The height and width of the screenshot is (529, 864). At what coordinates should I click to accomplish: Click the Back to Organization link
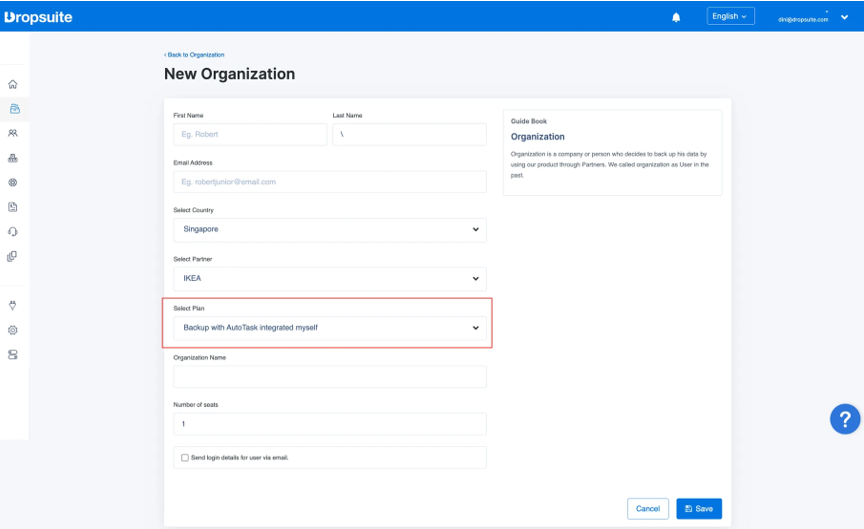click(x=195, y=55)
